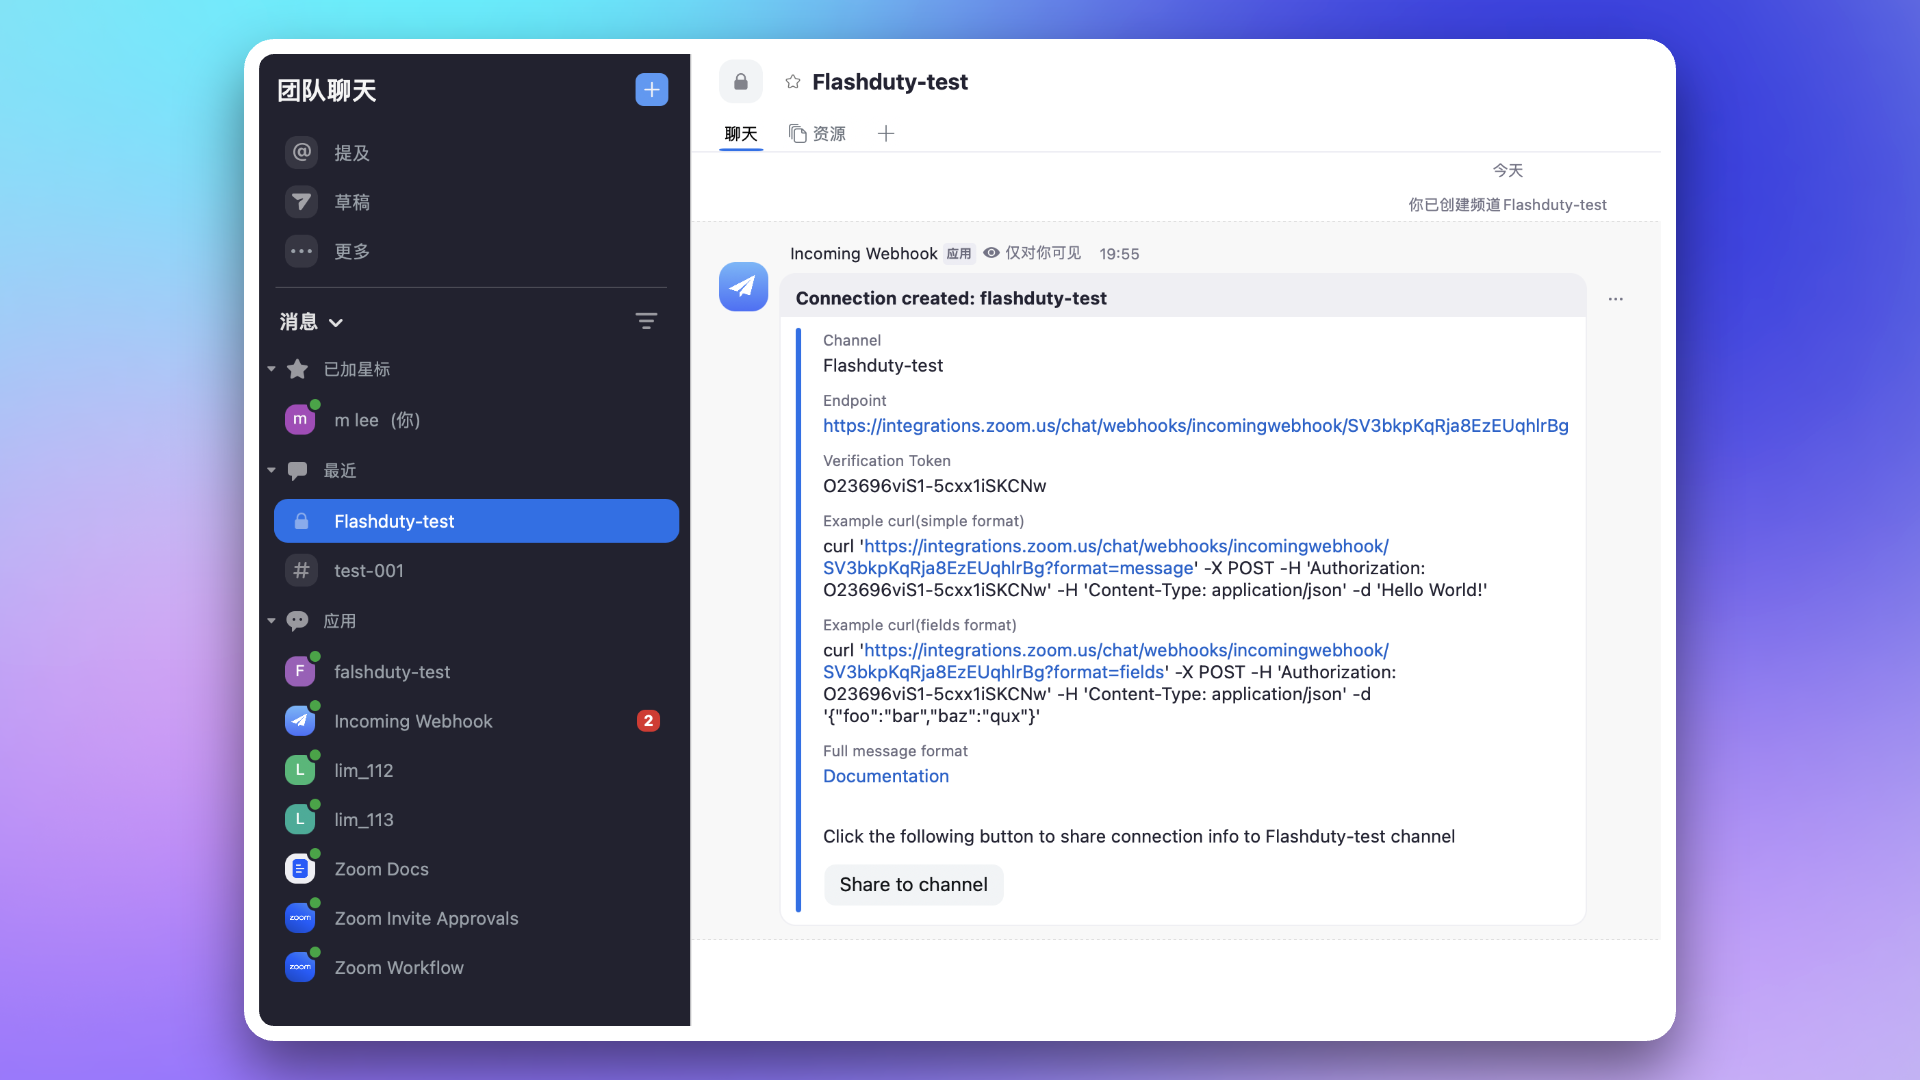Click the m lee avatar
This screenshot has width=1920, height=1080.
[300, 420]
